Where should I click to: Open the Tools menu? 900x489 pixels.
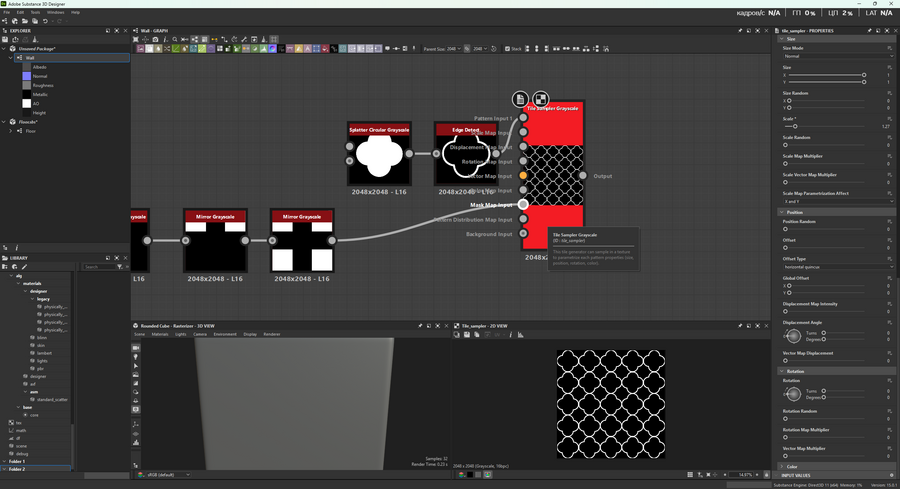[x=33, y=12]
